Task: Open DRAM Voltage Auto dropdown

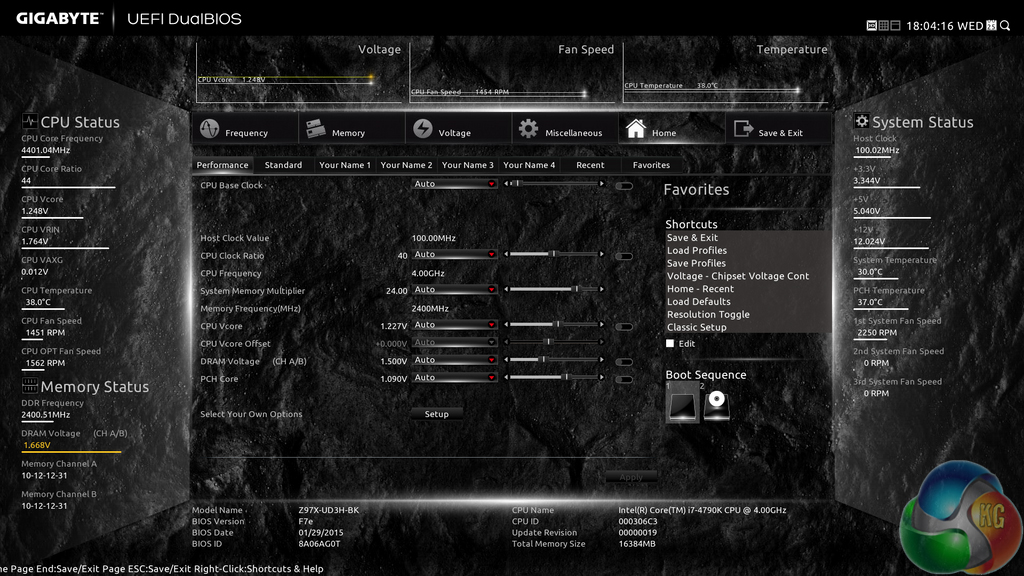Action: (x=454, y=360)
